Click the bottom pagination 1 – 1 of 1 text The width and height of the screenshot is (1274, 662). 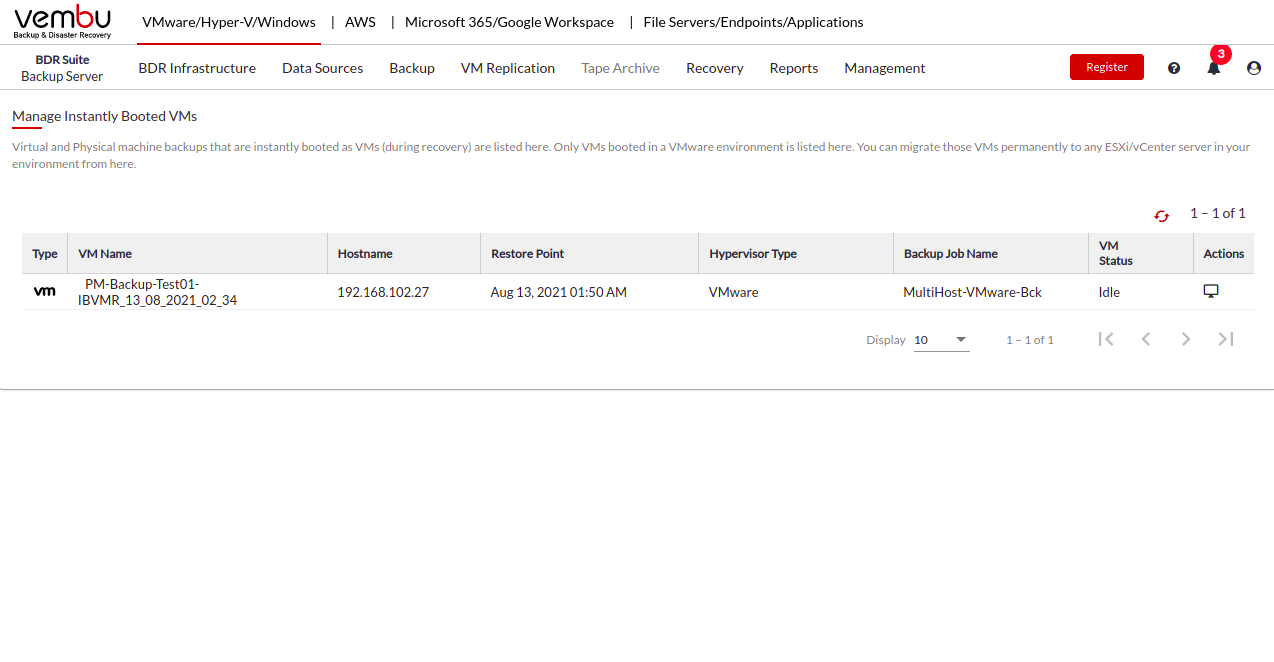point(1030,340)
